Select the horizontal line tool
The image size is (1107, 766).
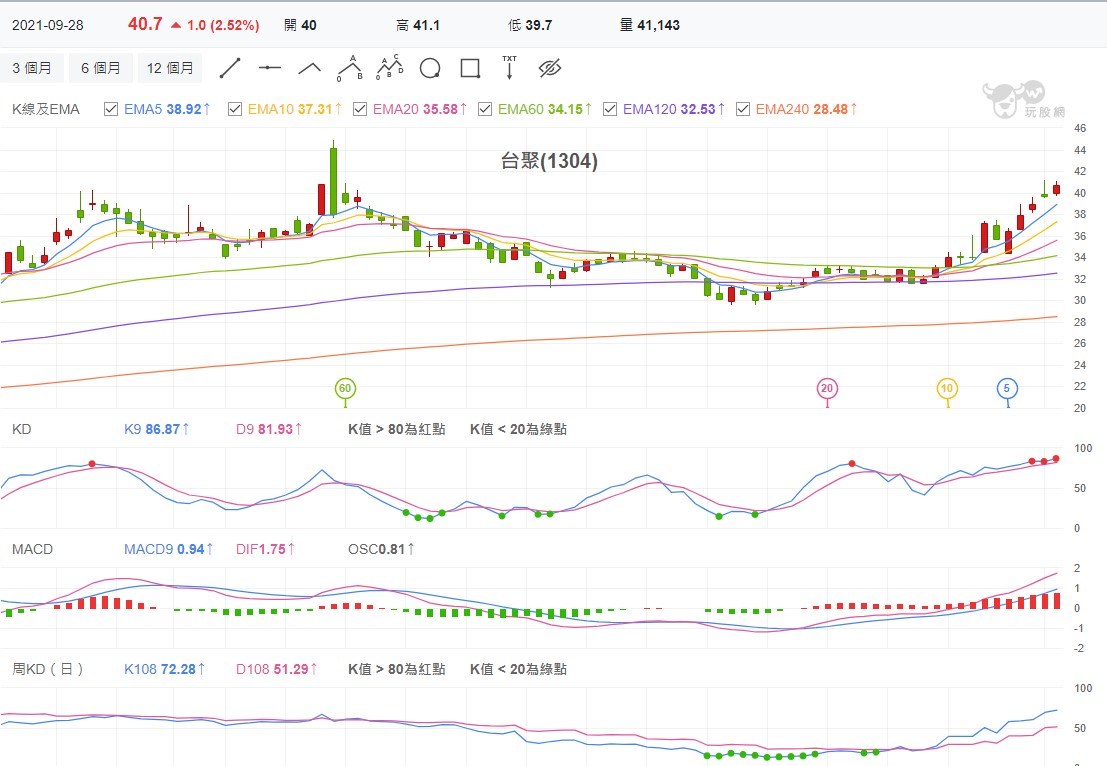[x=270, y=68]
